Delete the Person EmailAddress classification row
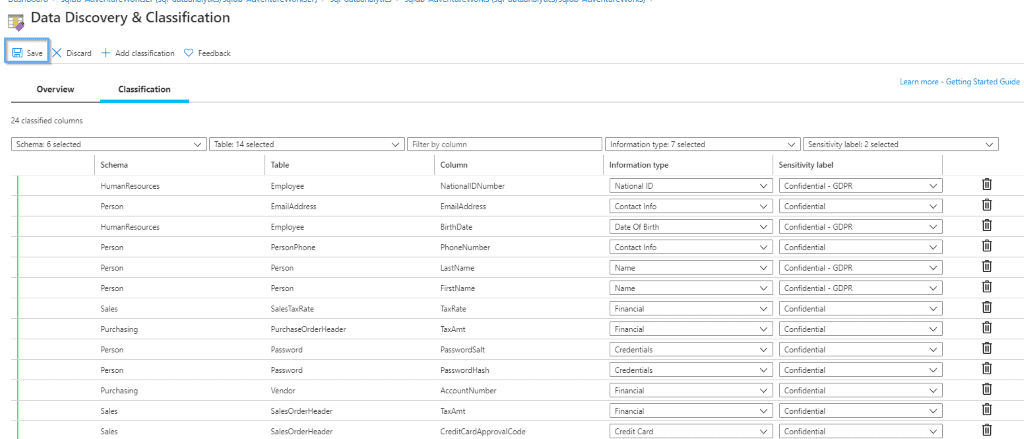Screen dimensions: 1024x439 (x=987, y=206)
